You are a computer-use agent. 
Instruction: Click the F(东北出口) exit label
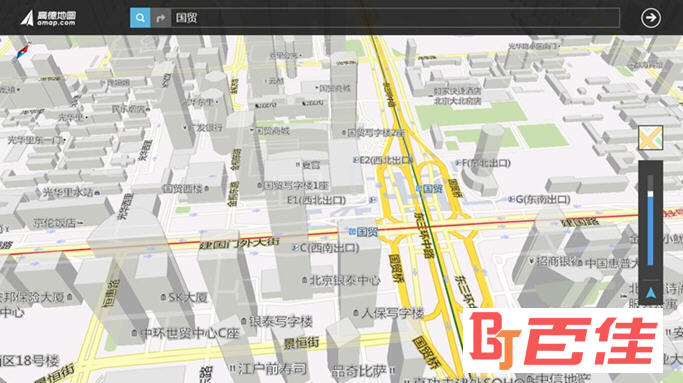click(483, 163)
